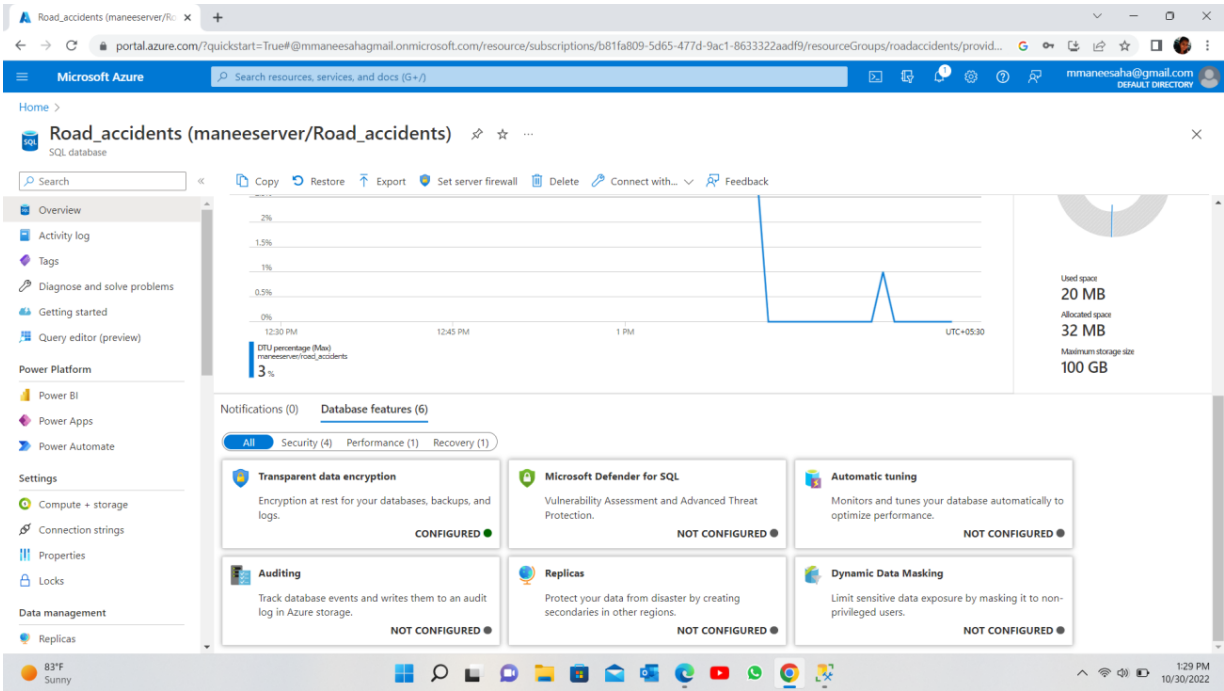Screen dimensions: 1224x691
Task: Open Microsoft Edge from taskbar
Action: (x=684, y=673)
